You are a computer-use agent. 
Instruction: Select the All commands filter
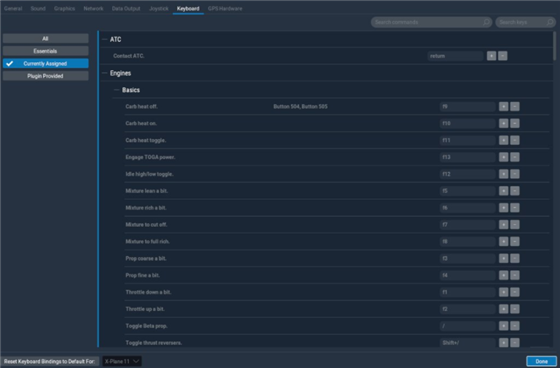click(x=45, y=39)
